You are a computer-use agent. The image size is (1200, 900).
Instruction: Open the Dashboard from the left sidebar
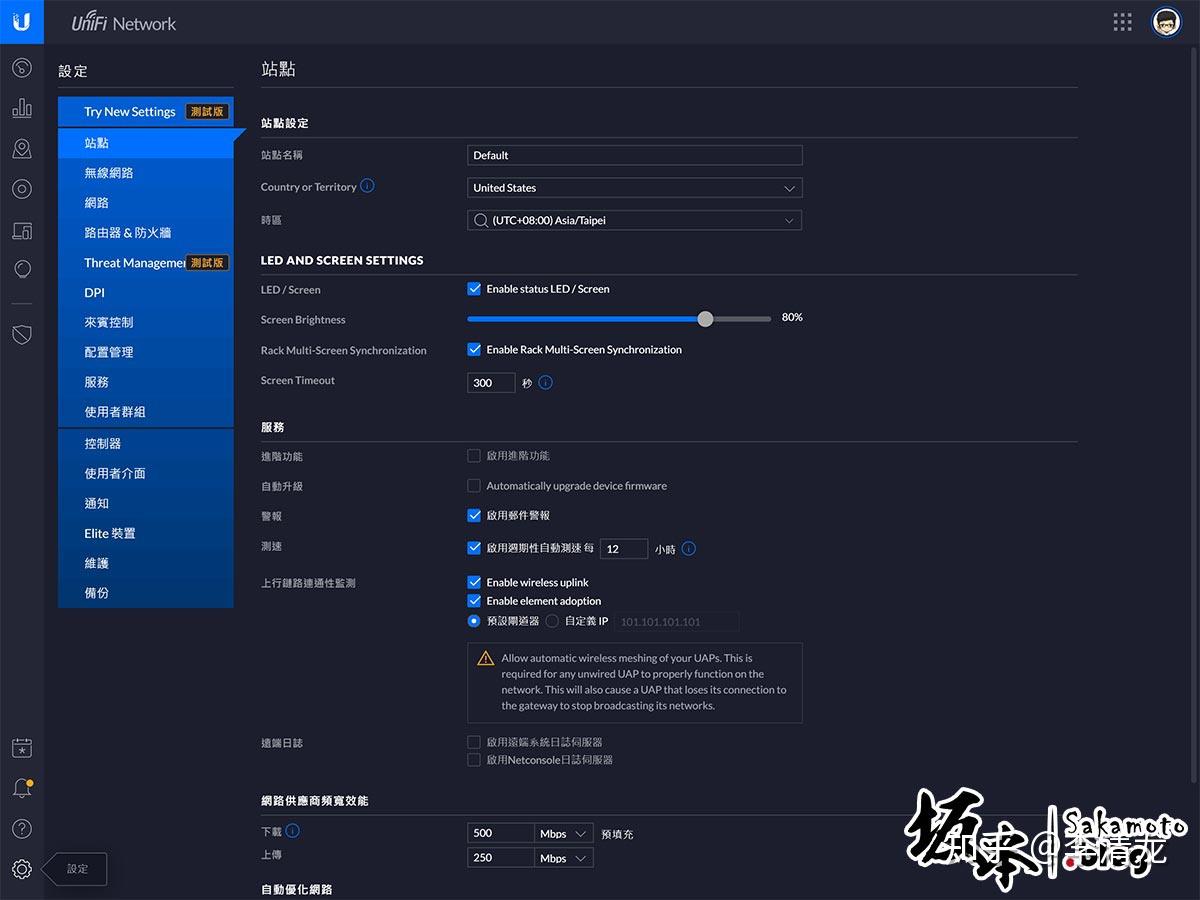(x=22, y=67)
